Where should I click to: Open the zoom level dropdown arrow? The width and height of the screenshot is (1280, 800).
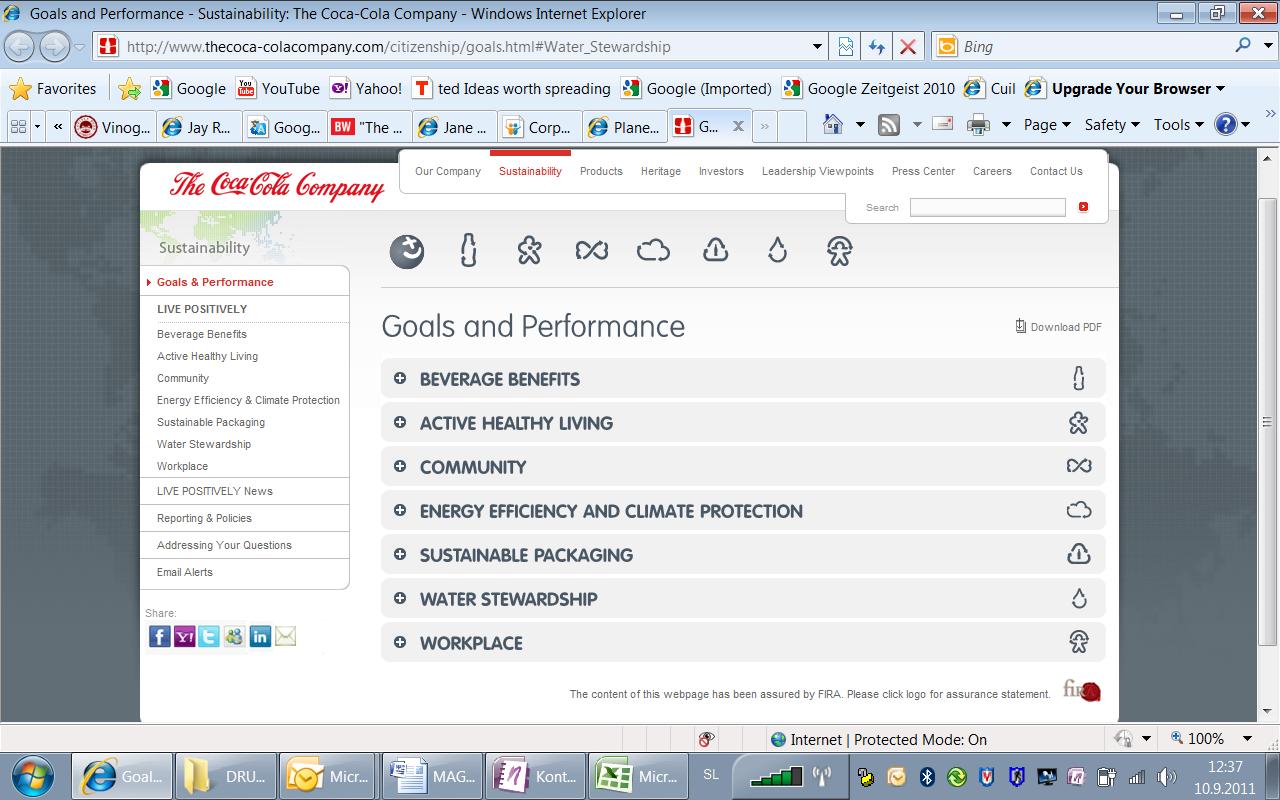pyautogui.click(x=1247, y=739)
